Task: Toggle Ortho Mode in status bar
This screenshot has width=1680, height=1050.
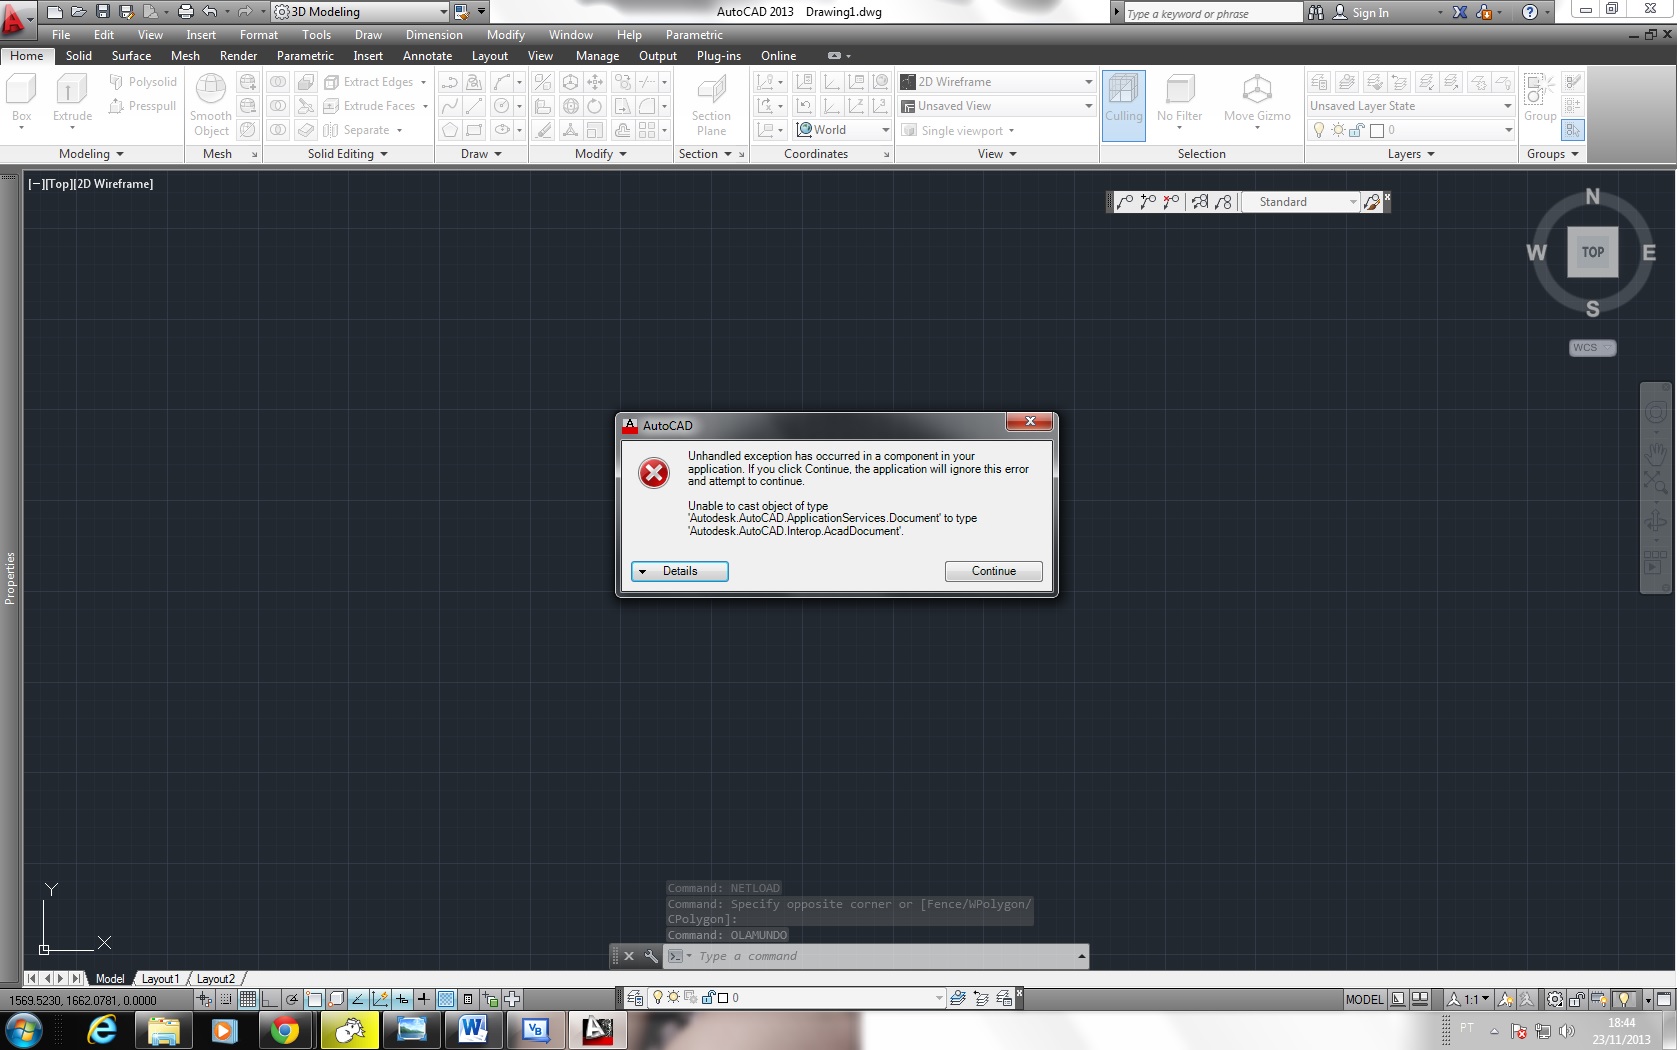Action: (x=270, y=999)
